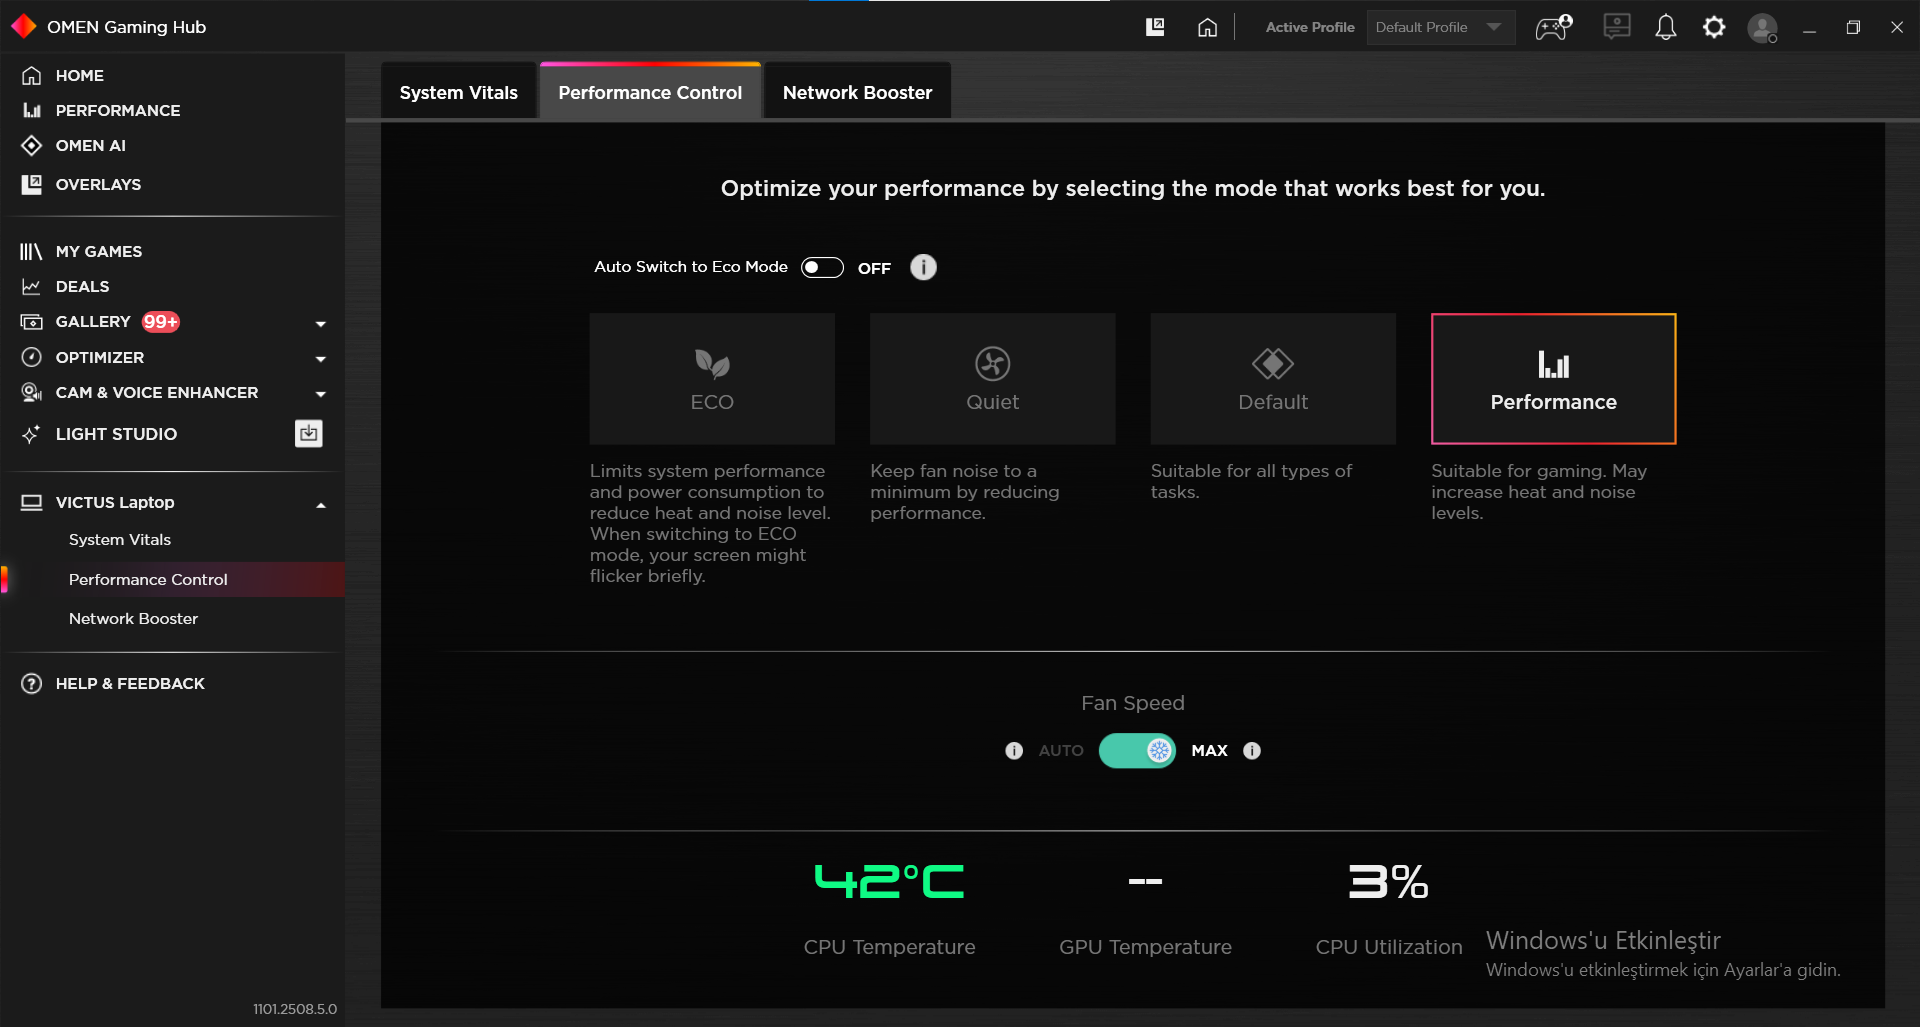Expand the OPTIMIZER section arrow
The image size is (1920, 1027).
[321, 358]
